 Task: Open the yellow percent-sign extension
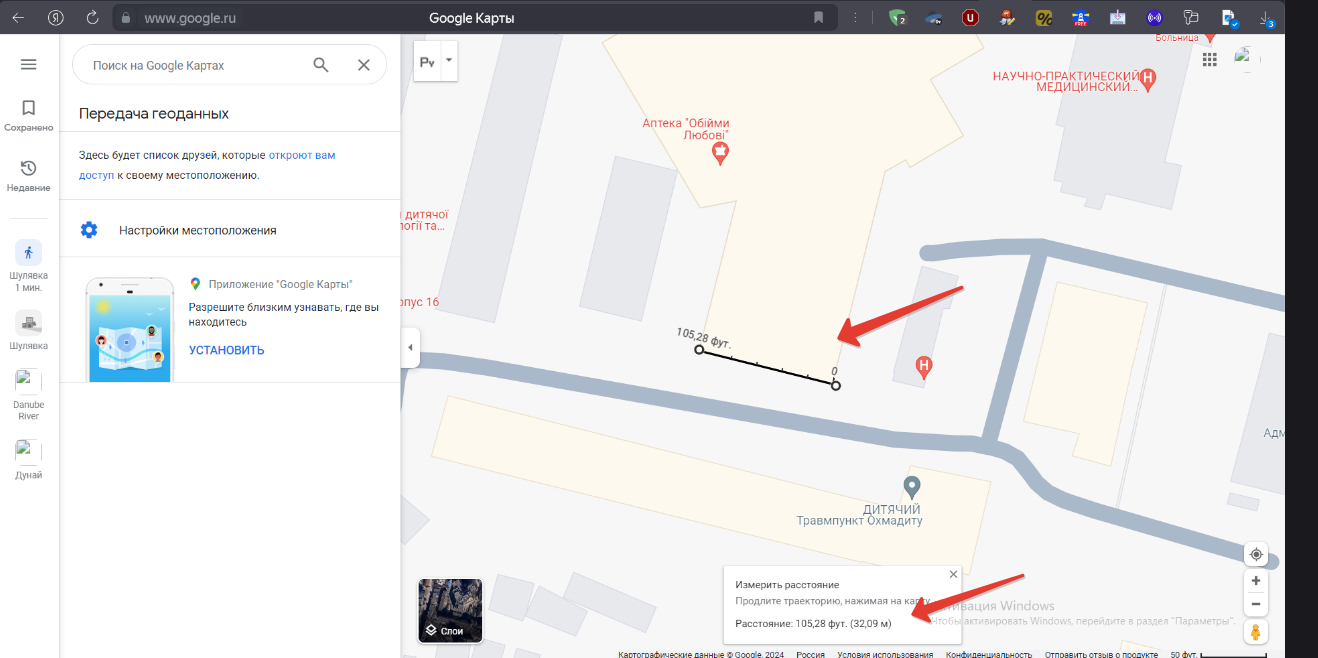pos(1043,18)
